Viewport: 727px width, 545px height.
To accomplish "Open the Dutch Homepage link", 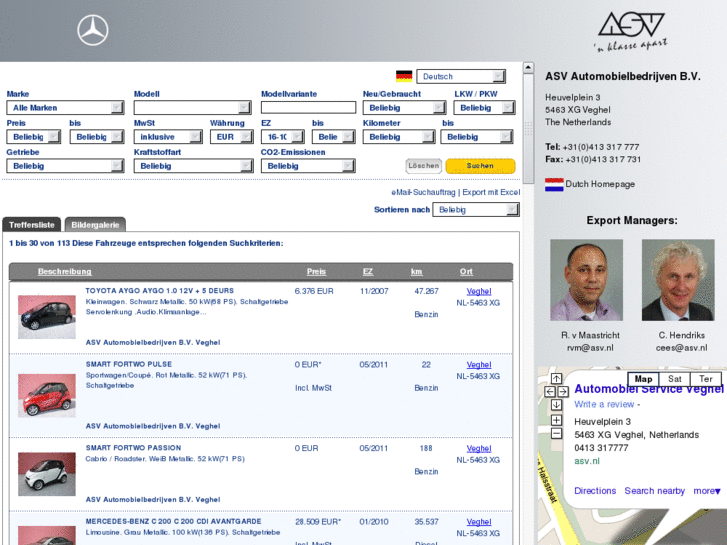I will point(600,184).
